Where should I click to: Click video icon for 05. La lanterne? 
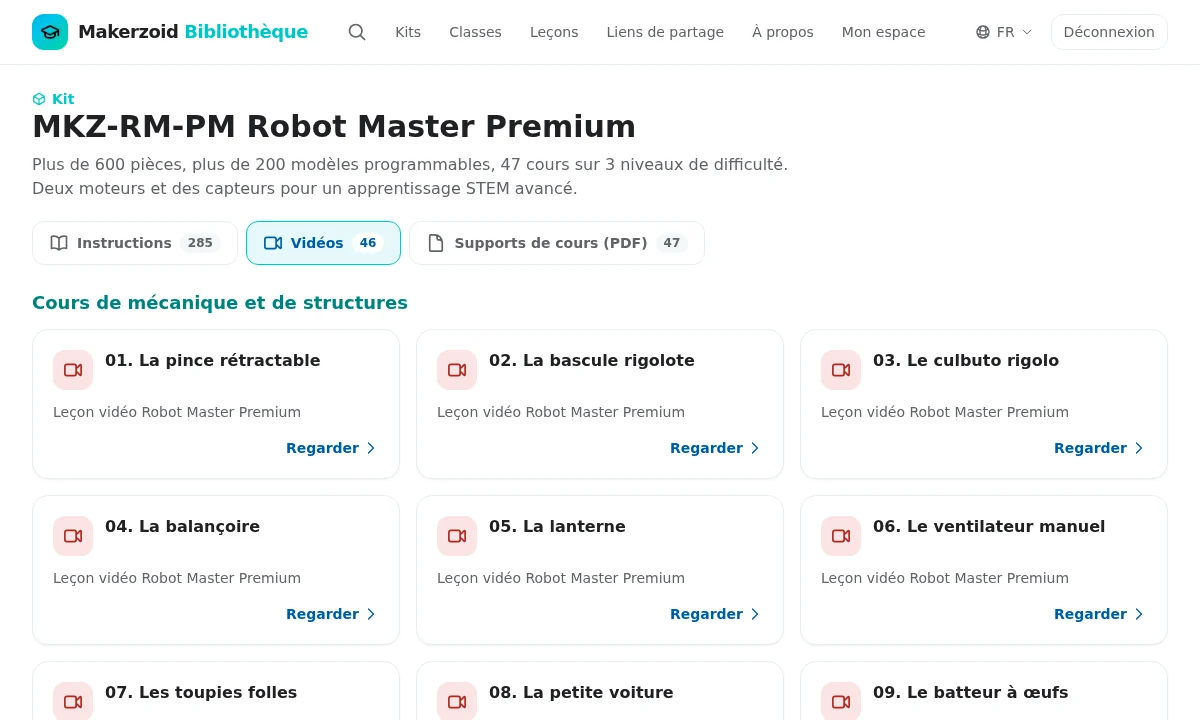pos(457,536)
